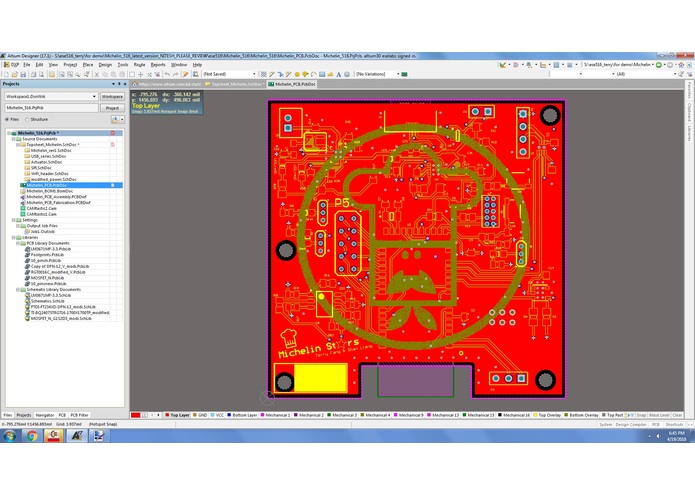
Task: Switch to Topsheet_Michelin.SchDoc document tab
Action: 234,84
